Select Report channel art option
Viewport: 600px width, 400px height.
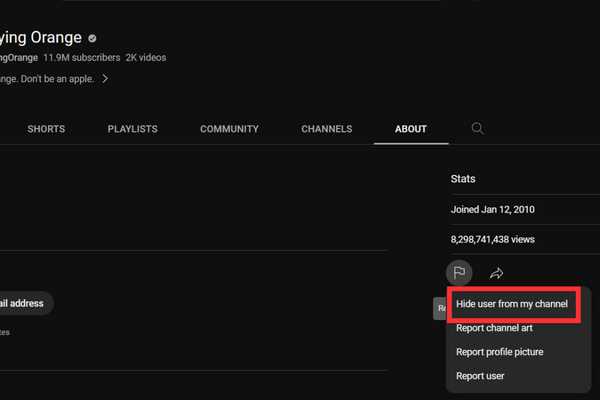pyautogui.click(x=494, y=328)
